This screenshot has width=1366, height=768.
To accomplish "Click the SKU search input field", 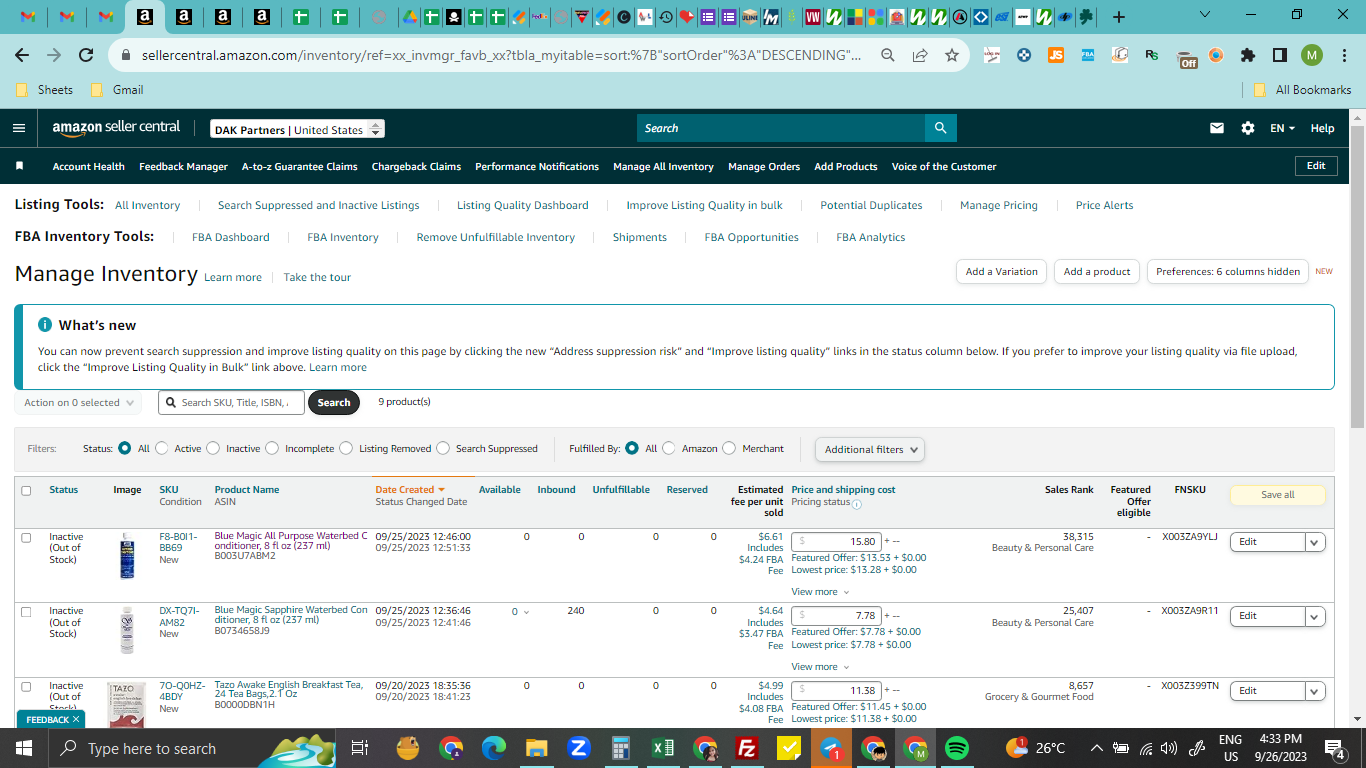I will 231,403.
